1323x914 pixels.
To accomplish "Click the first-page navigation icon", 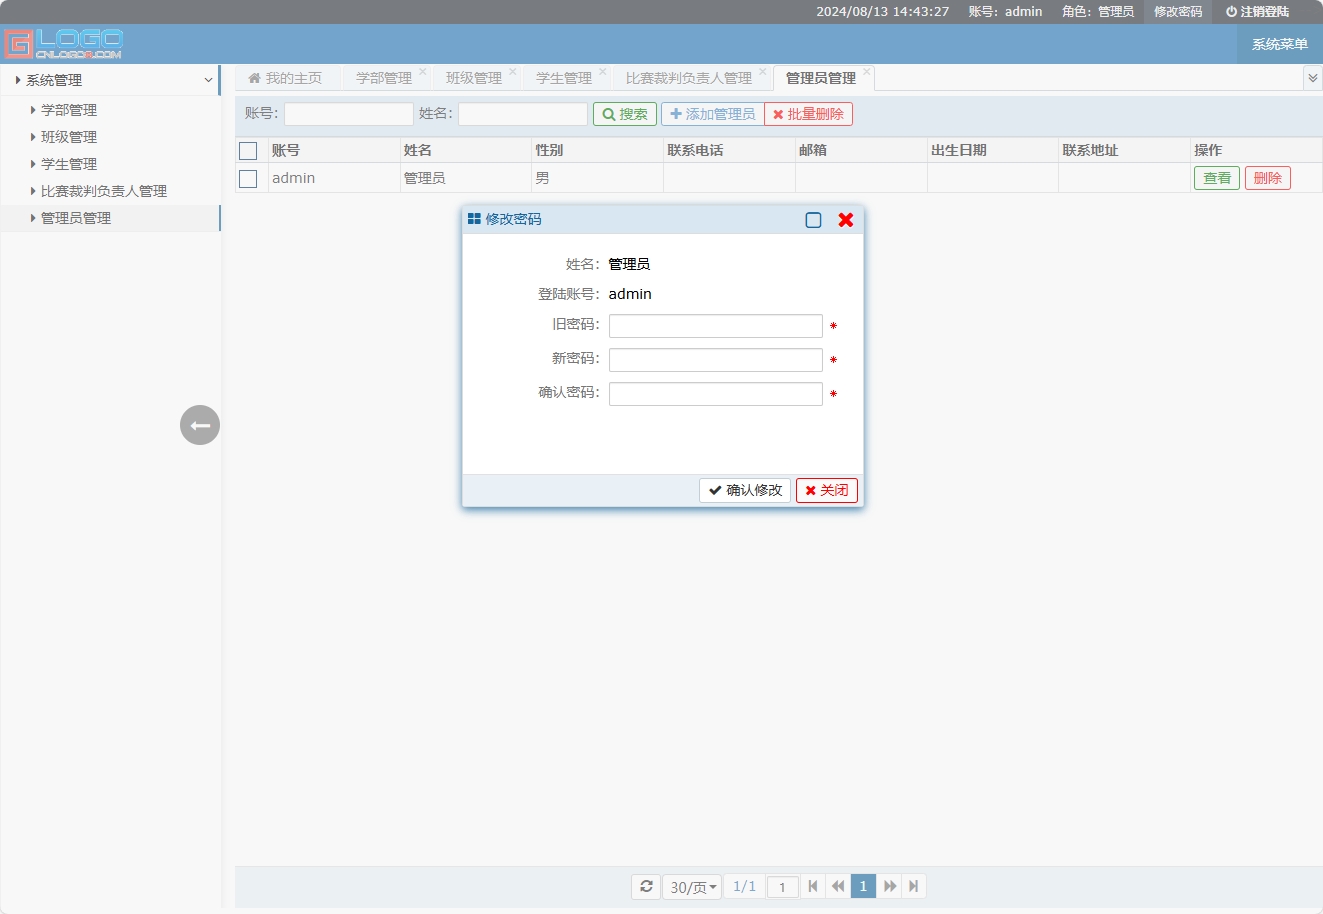I will 813,886.
